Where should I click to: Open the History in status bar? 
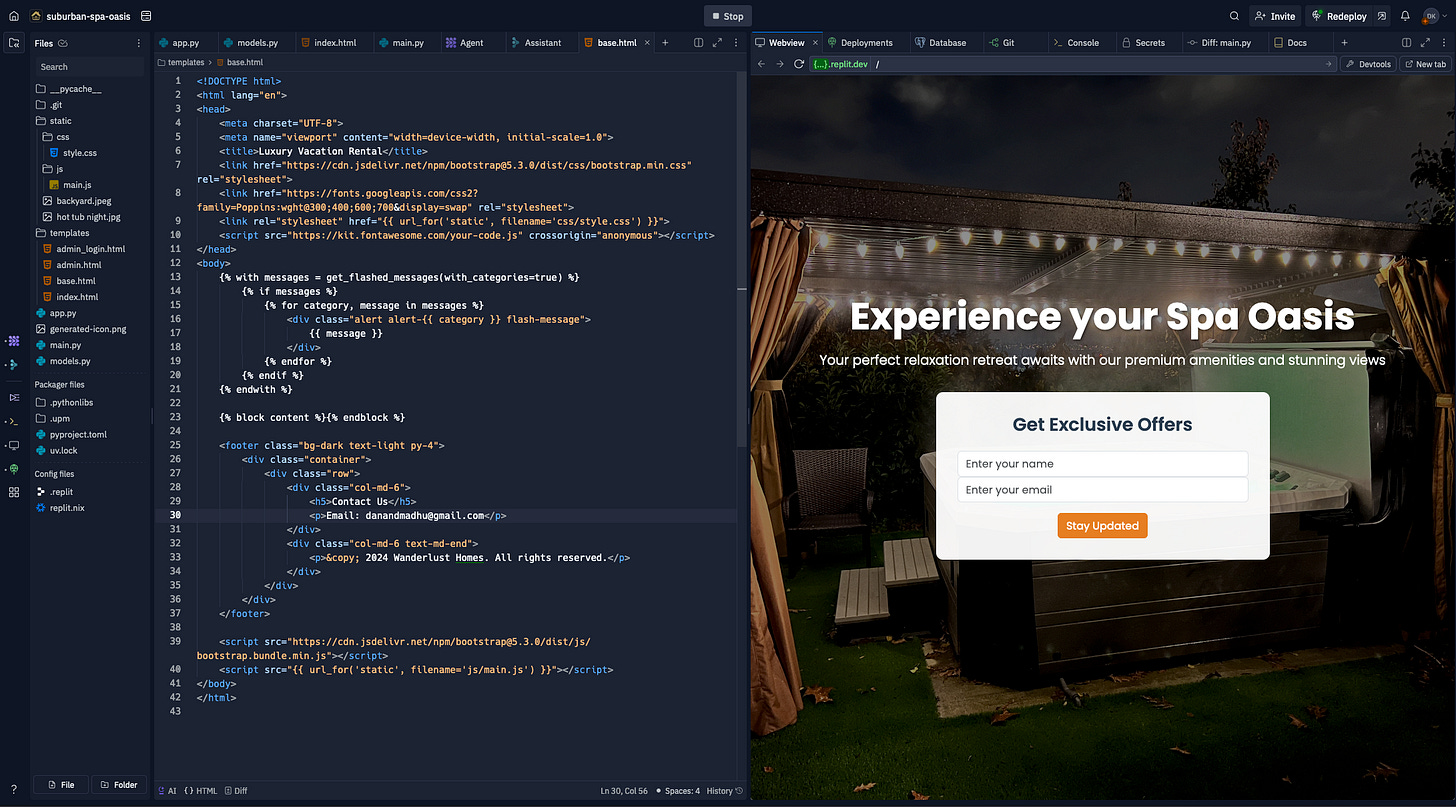pyautogui.click(x=724, y=791)
